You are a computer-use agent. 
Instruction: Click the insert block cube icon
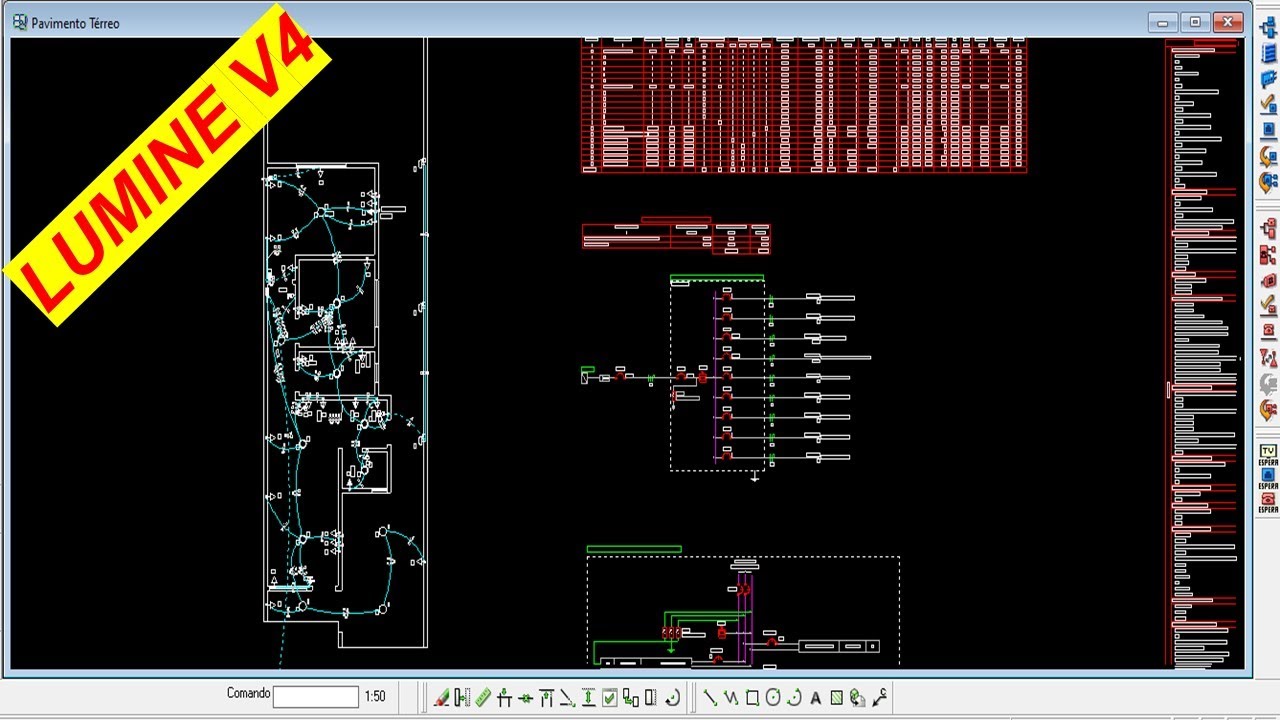click(x=858, y=697)
